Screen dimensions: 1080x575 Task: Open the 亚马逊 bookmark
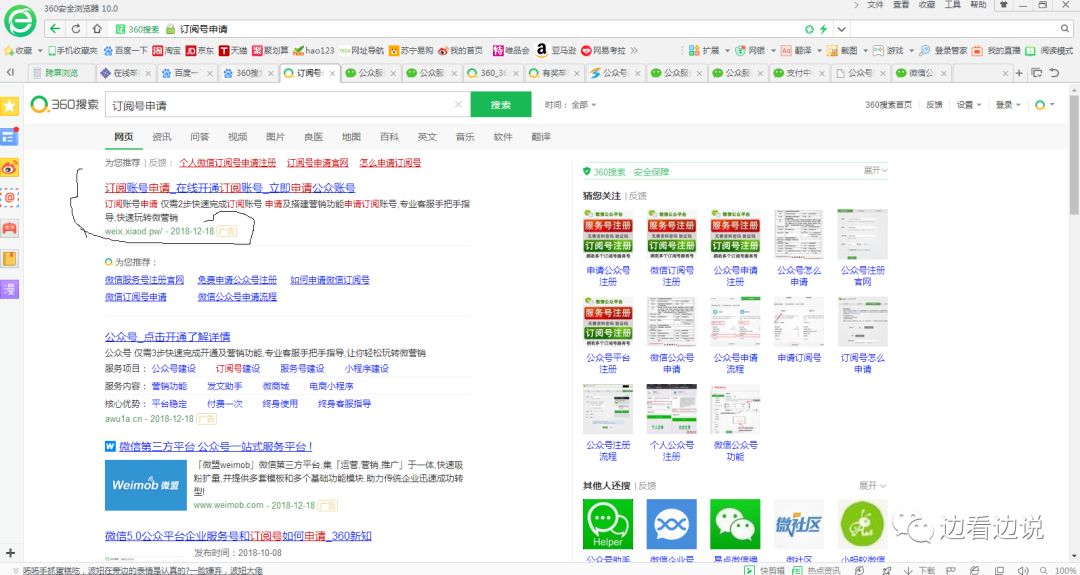[557, 50]
